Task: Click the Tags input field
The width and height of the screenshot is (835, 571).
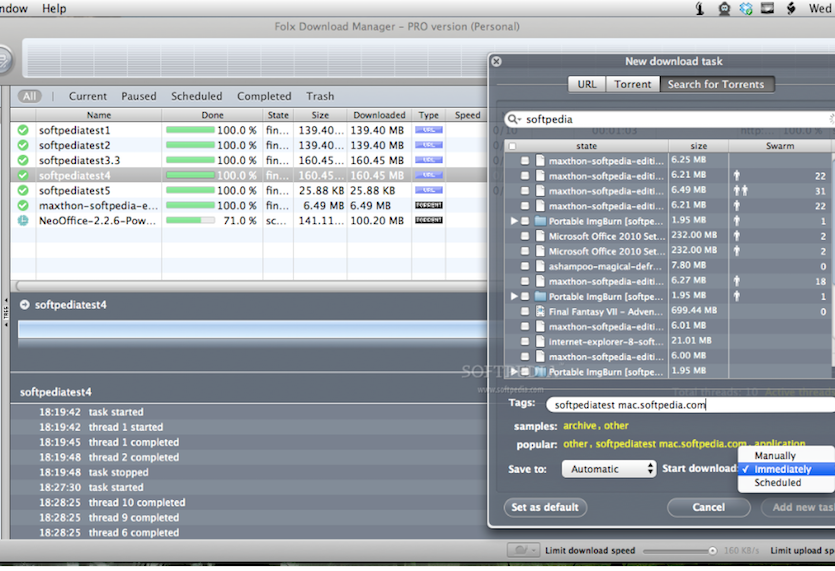Action: [691, 405]
